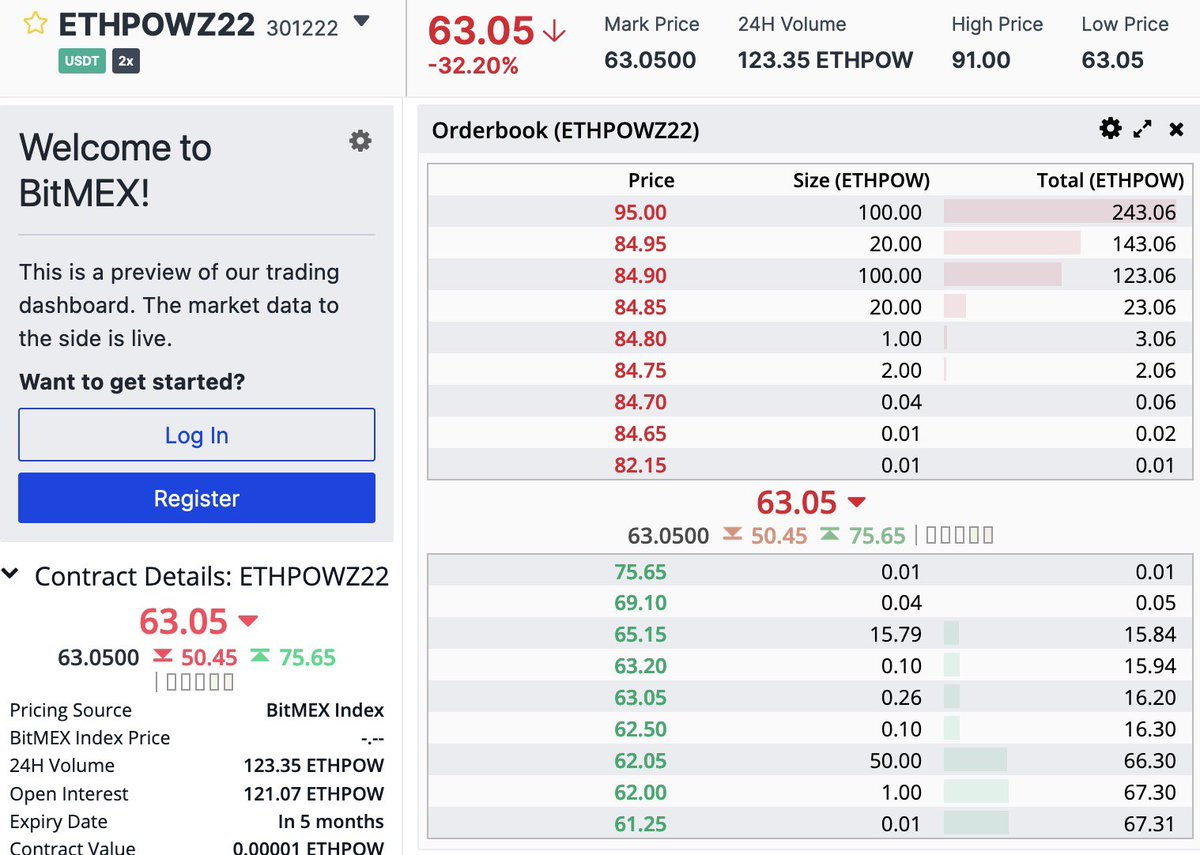
Task: Register for a BitMEX account
Action: (196, 498)
